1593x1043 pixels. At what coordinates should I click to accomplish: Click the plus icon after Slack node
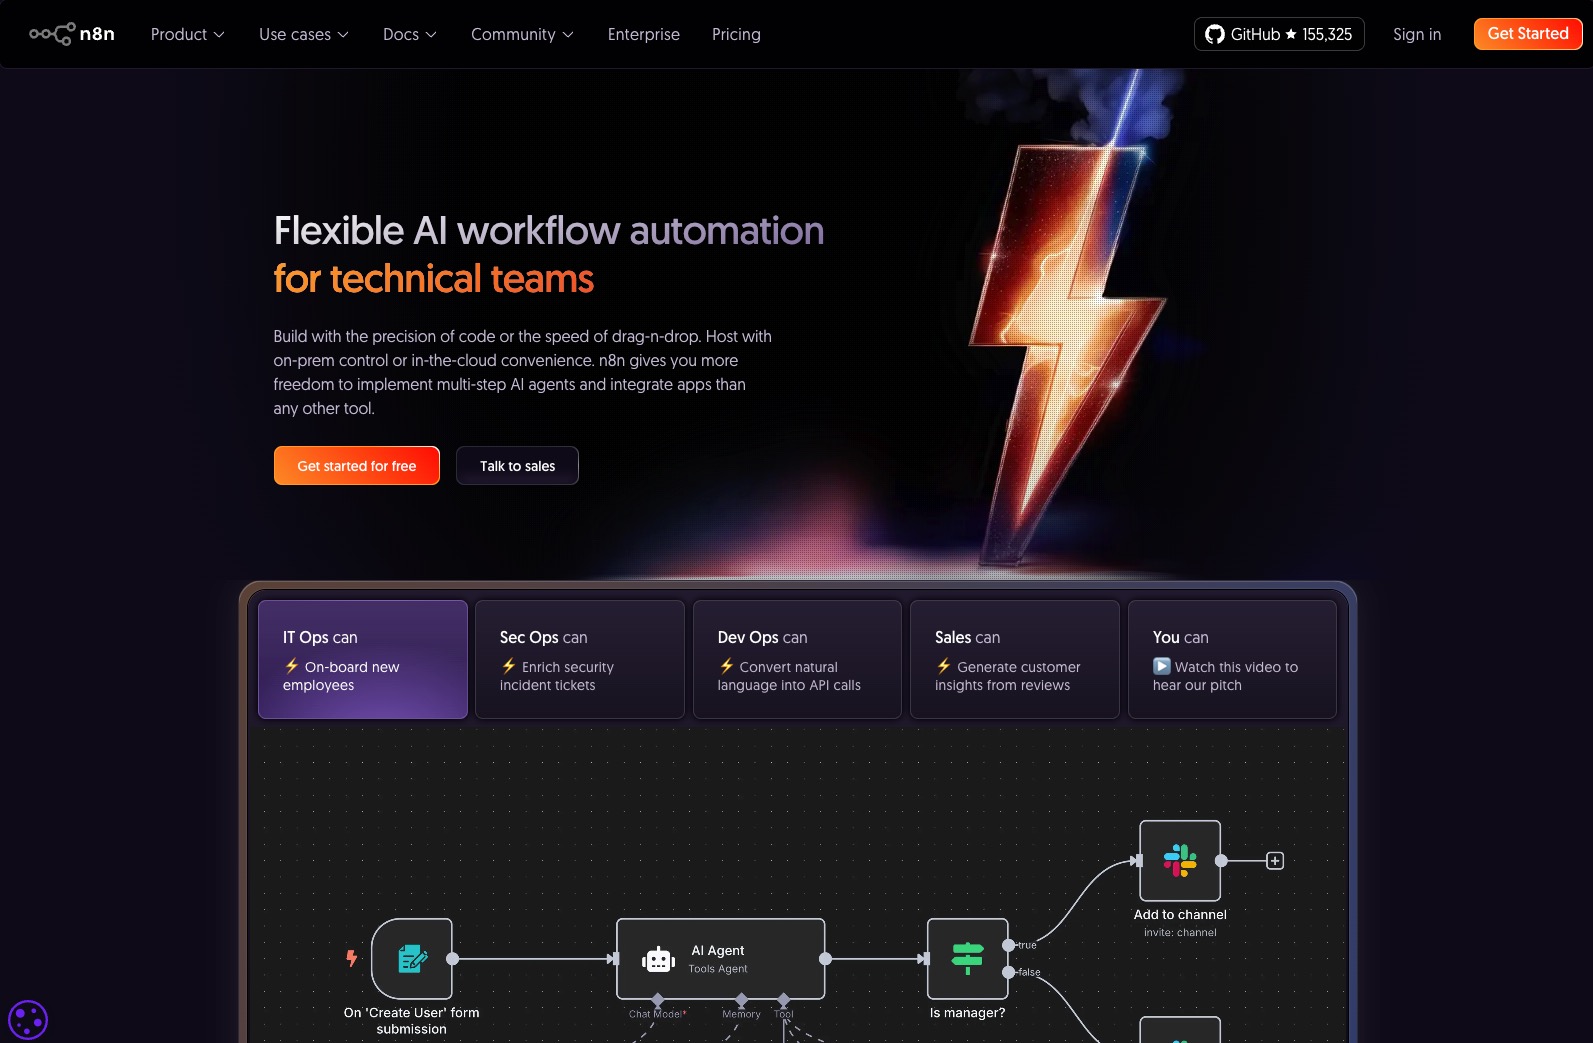click(x=1275, y=861)
